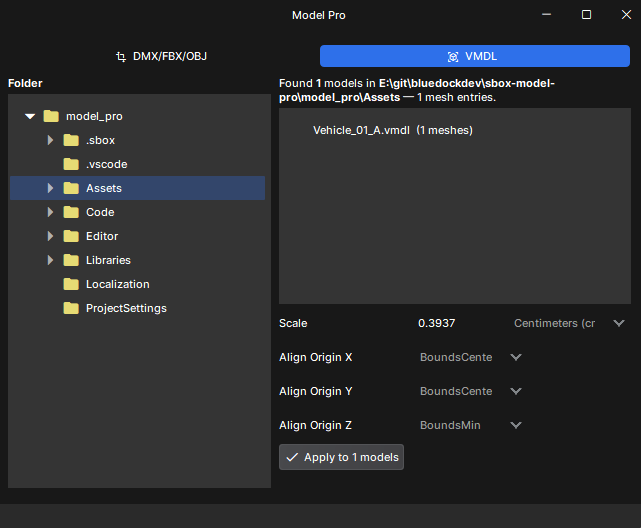
Task: Open Align Origin X dropdown
Action: [x=471, y=357]
